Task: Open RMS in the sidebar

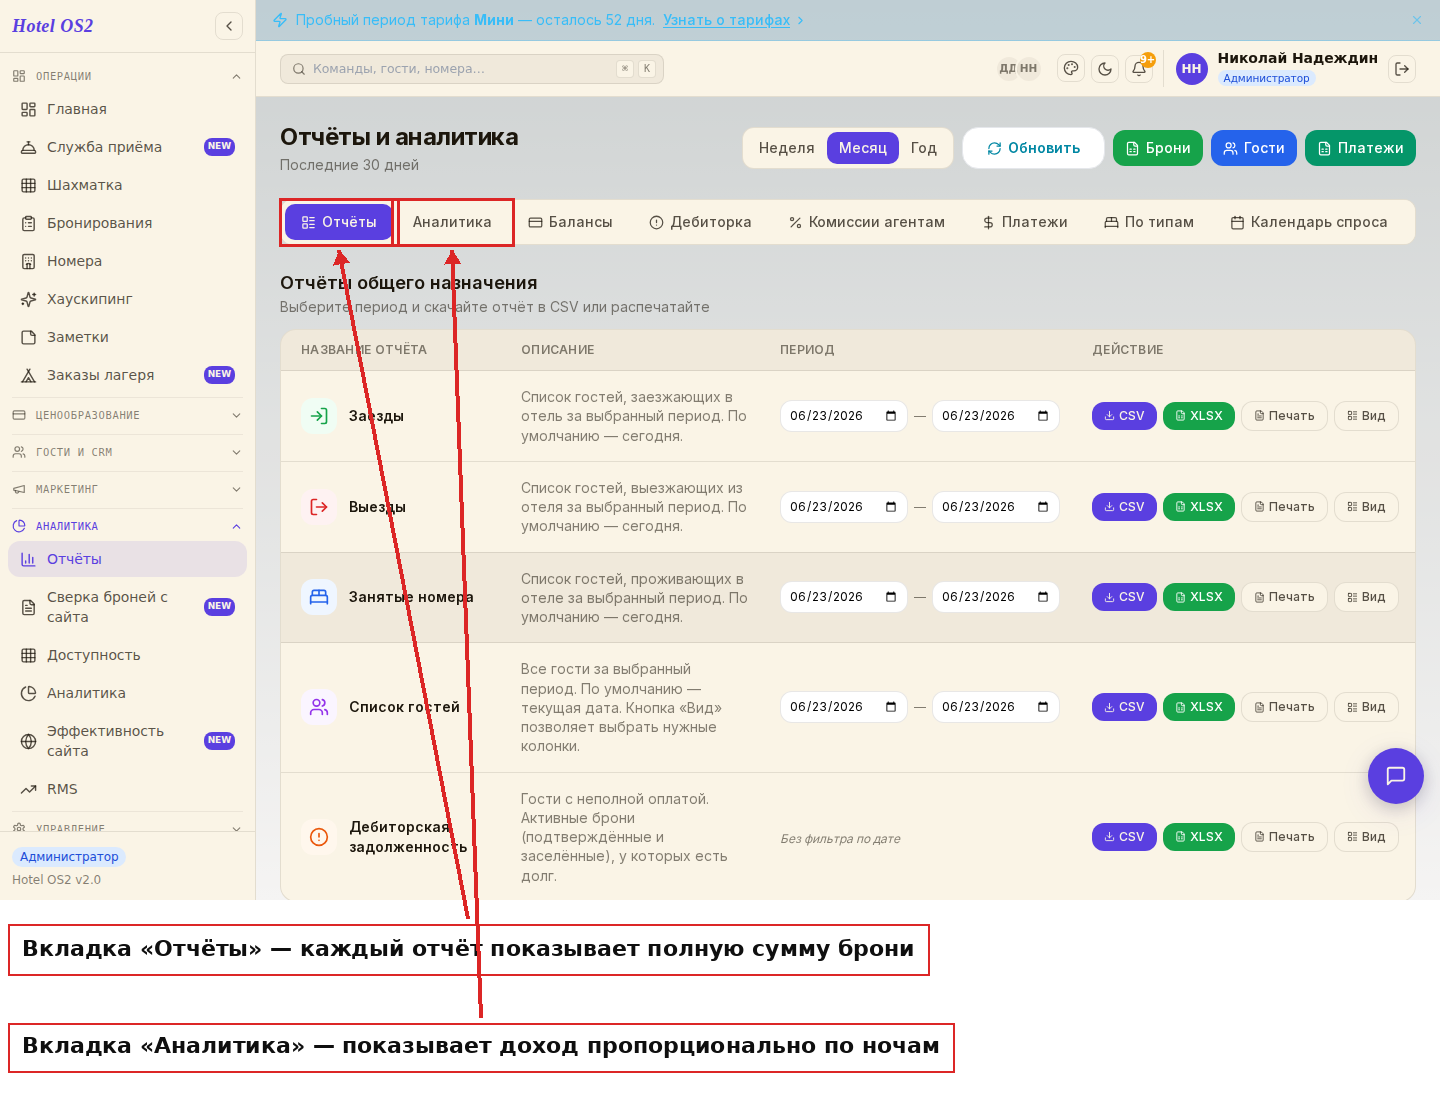Action: click(x=127, y=789)
